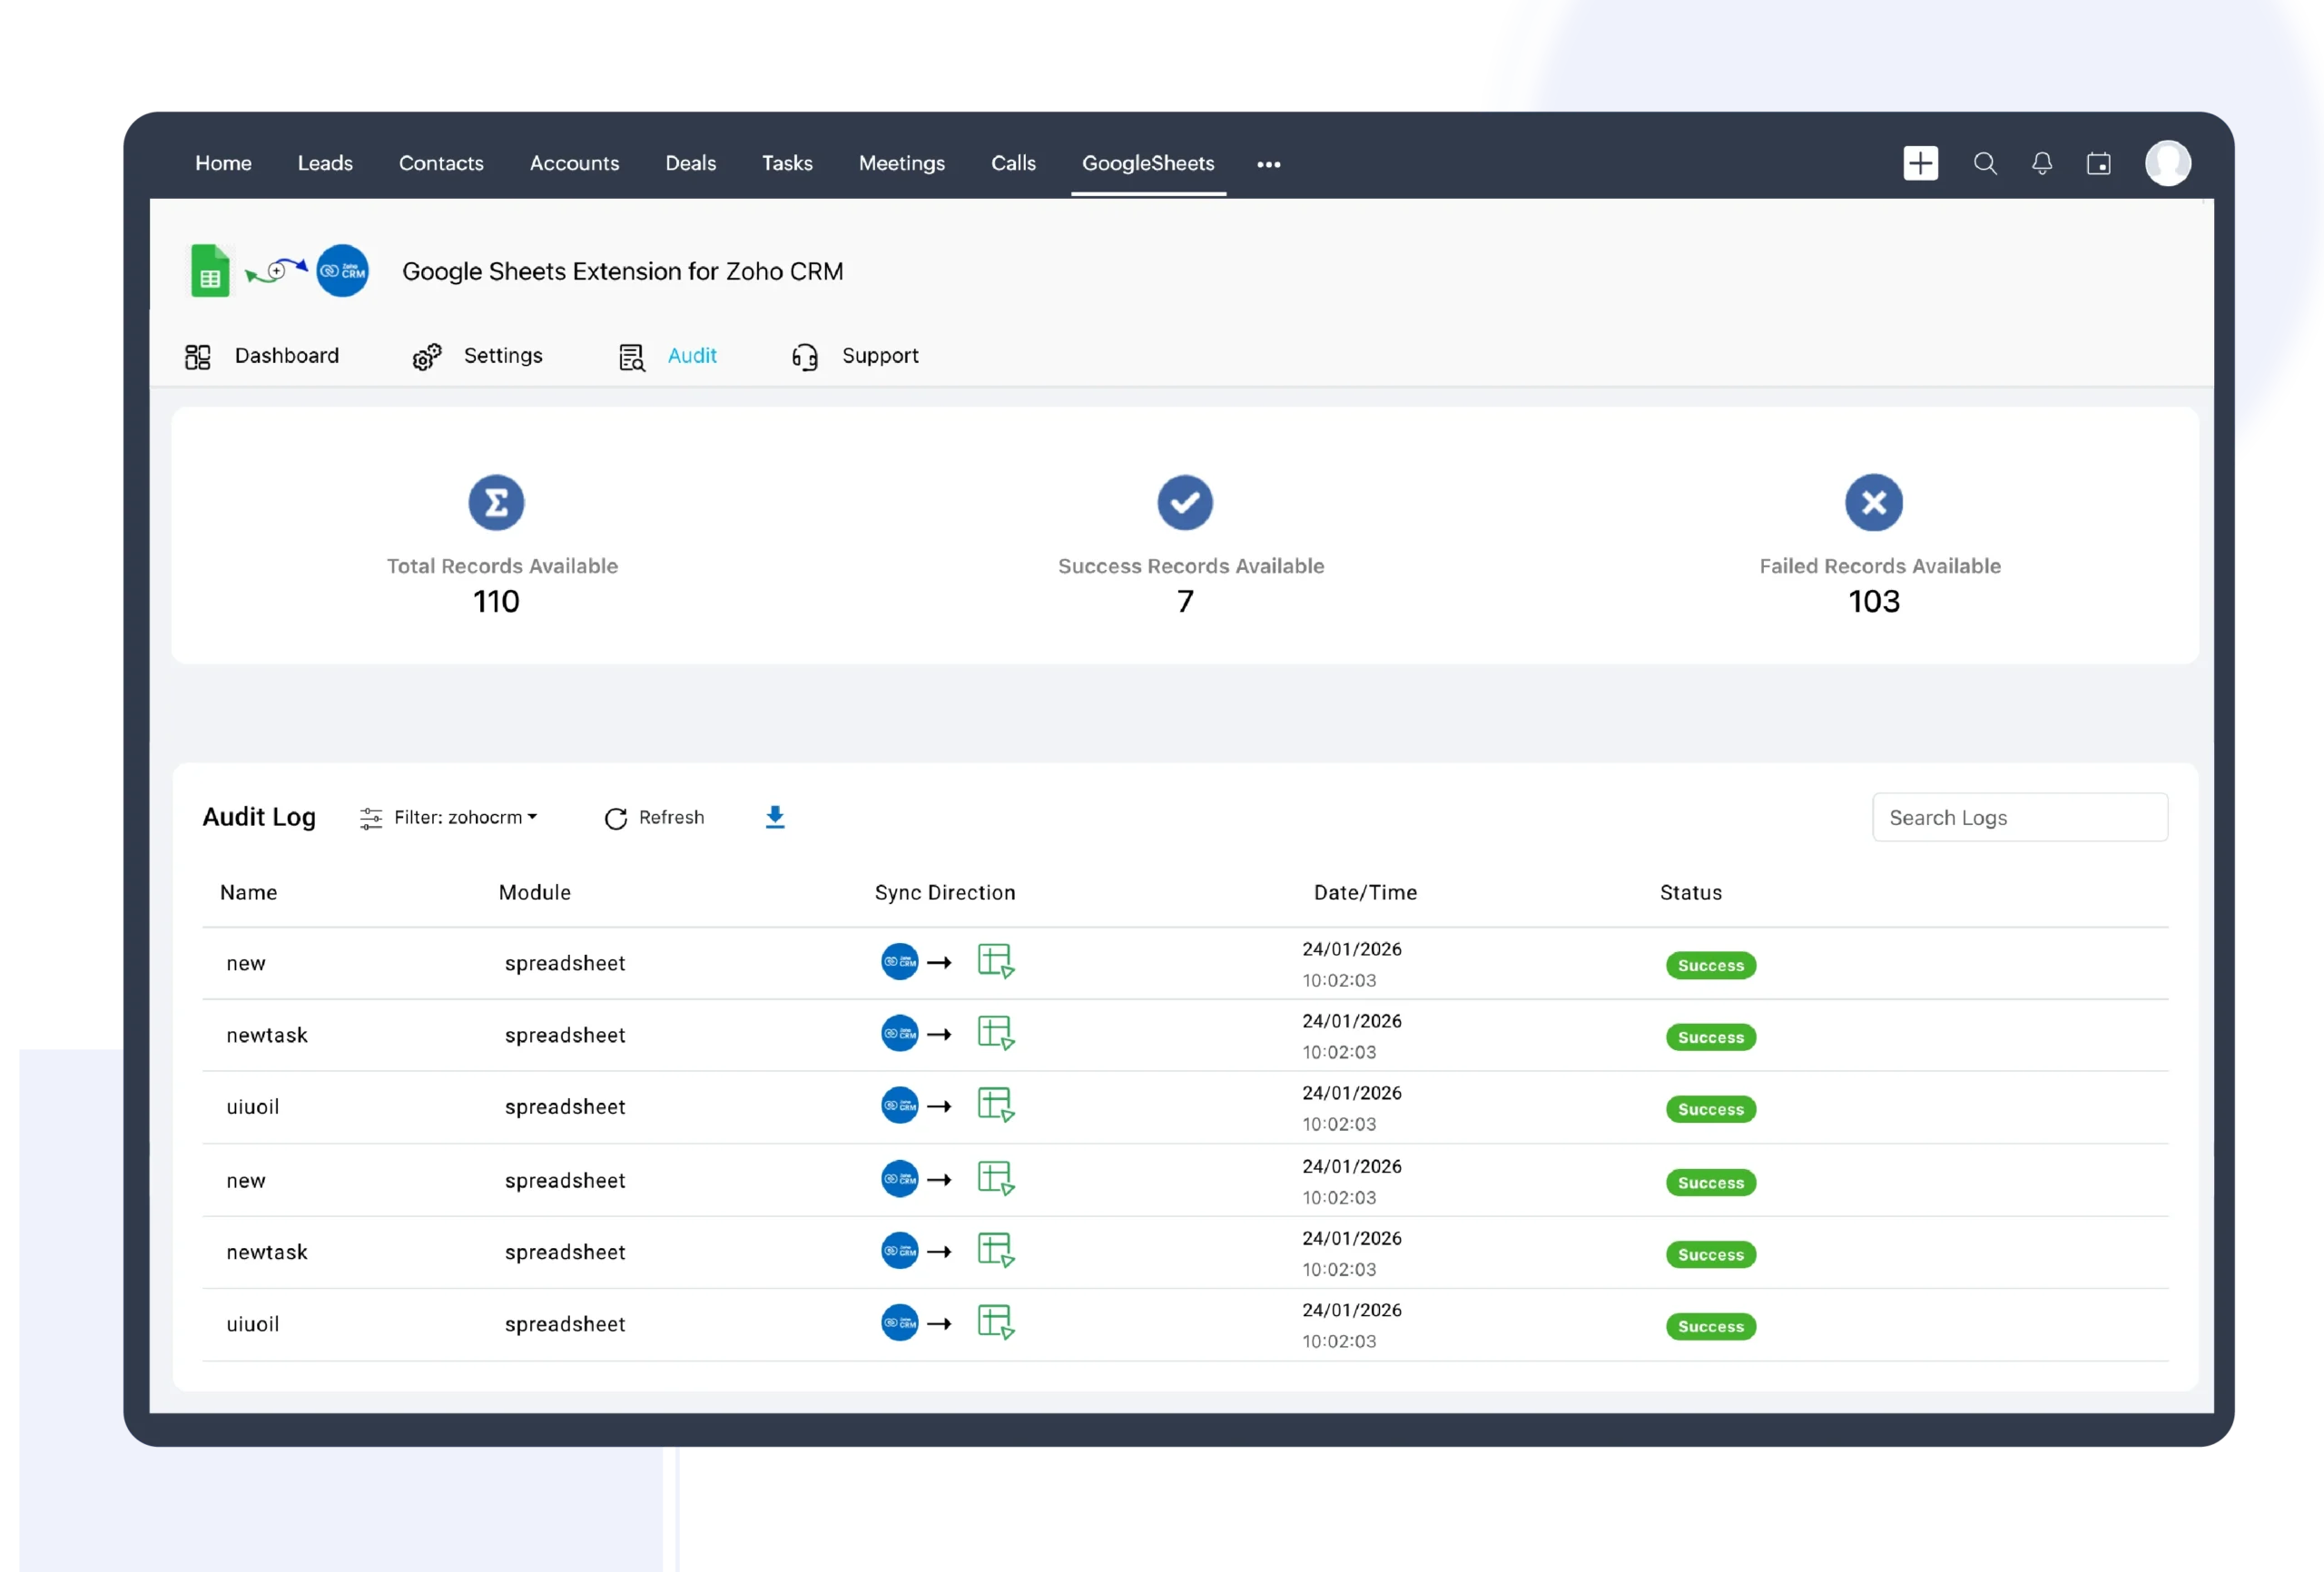The width and height of the screenshot is (2324, 1572).
Task: Click Refresh above the Audit Log
Action: pyautogui.click(x=655, y=817)
